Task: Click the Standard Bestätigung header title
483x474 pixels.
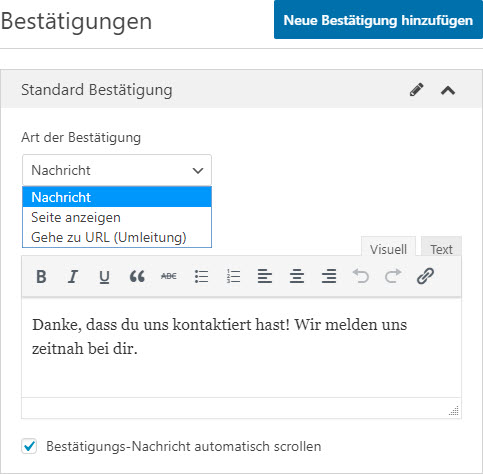Action: (97, 90)
